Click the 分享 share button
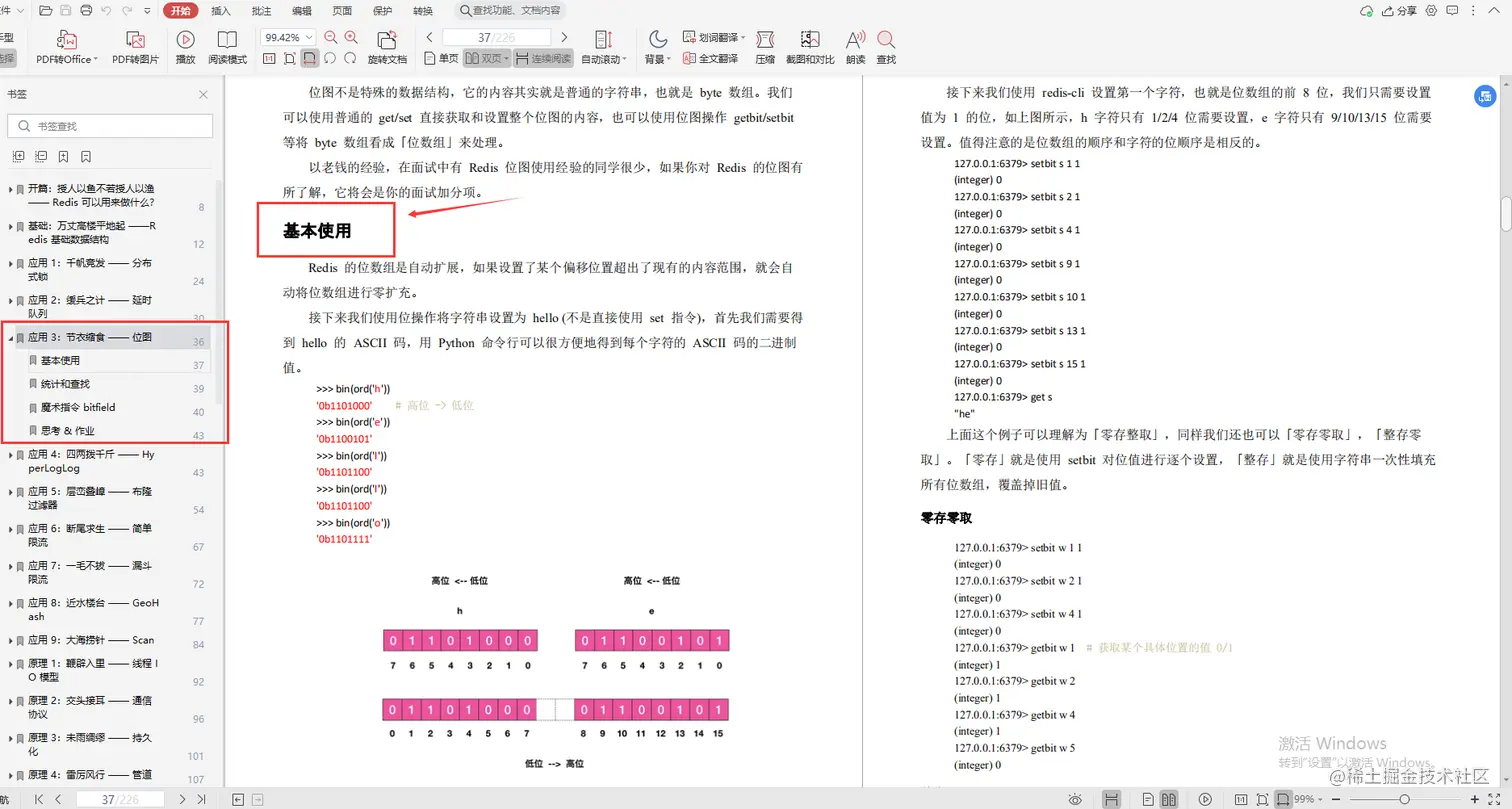 (1396, 10)
